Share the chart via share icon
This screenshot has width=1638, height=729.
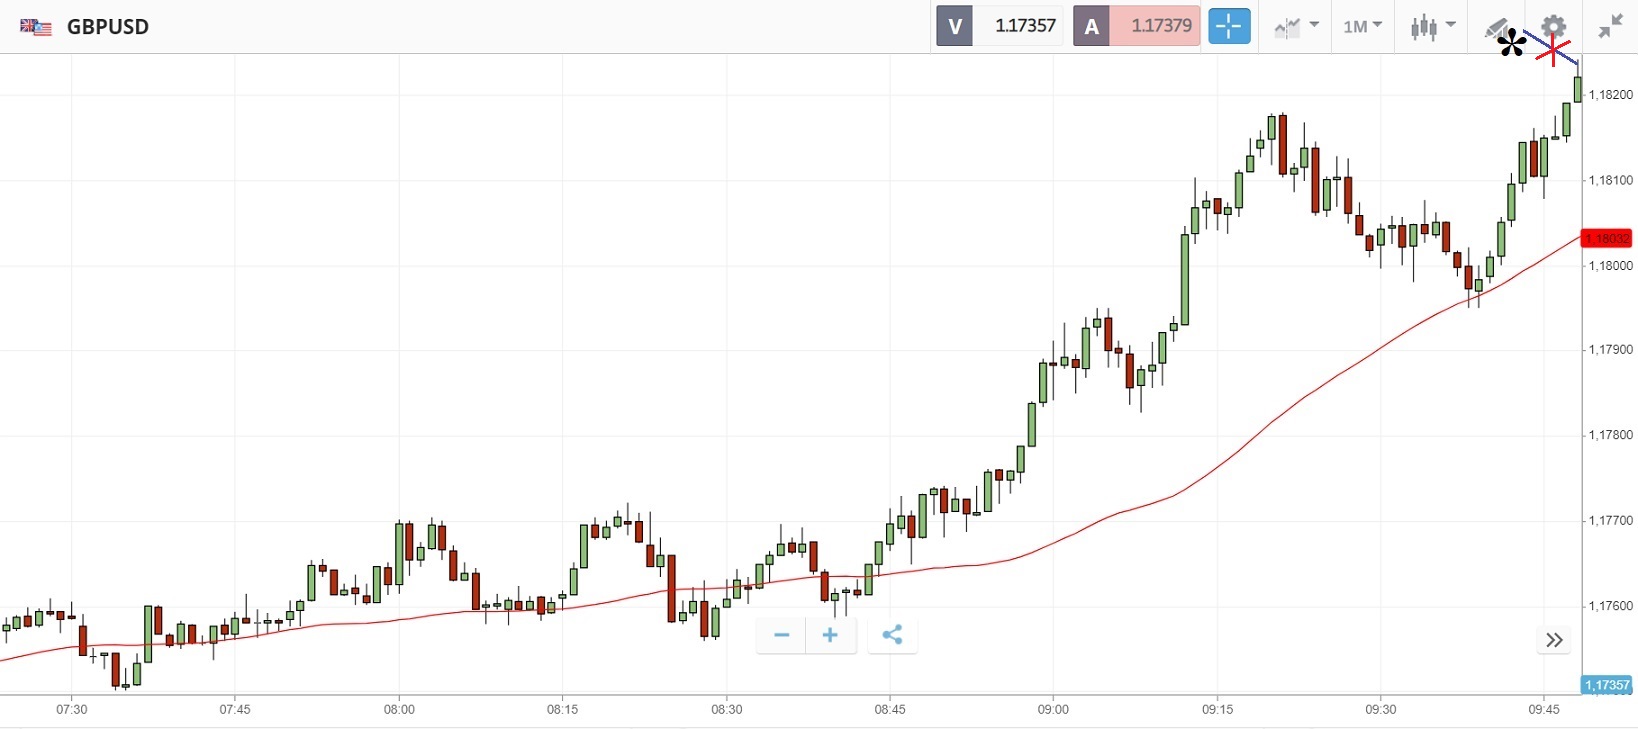pyautogui.click(x=892, y=635)
